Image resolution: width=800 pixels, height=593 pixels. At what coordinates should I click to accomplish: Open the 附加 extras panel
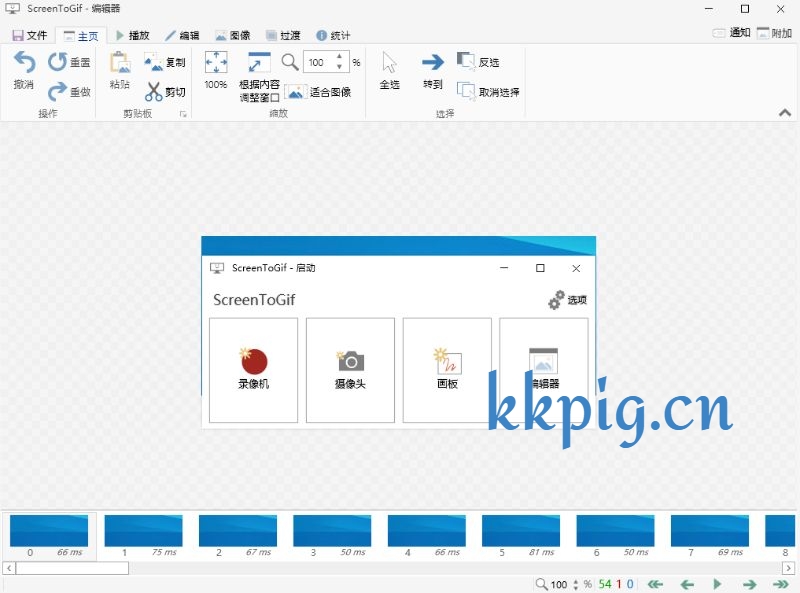[774, 33]
